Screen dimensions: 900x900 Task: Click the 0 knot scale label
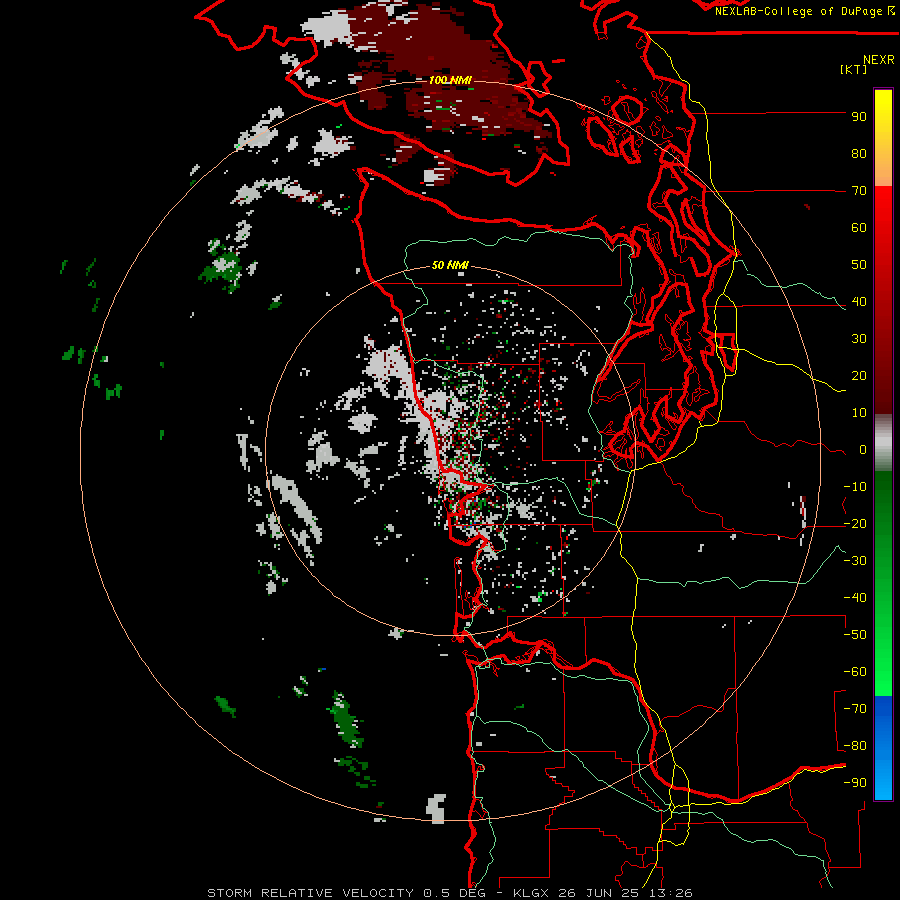(x=863, y=450)
